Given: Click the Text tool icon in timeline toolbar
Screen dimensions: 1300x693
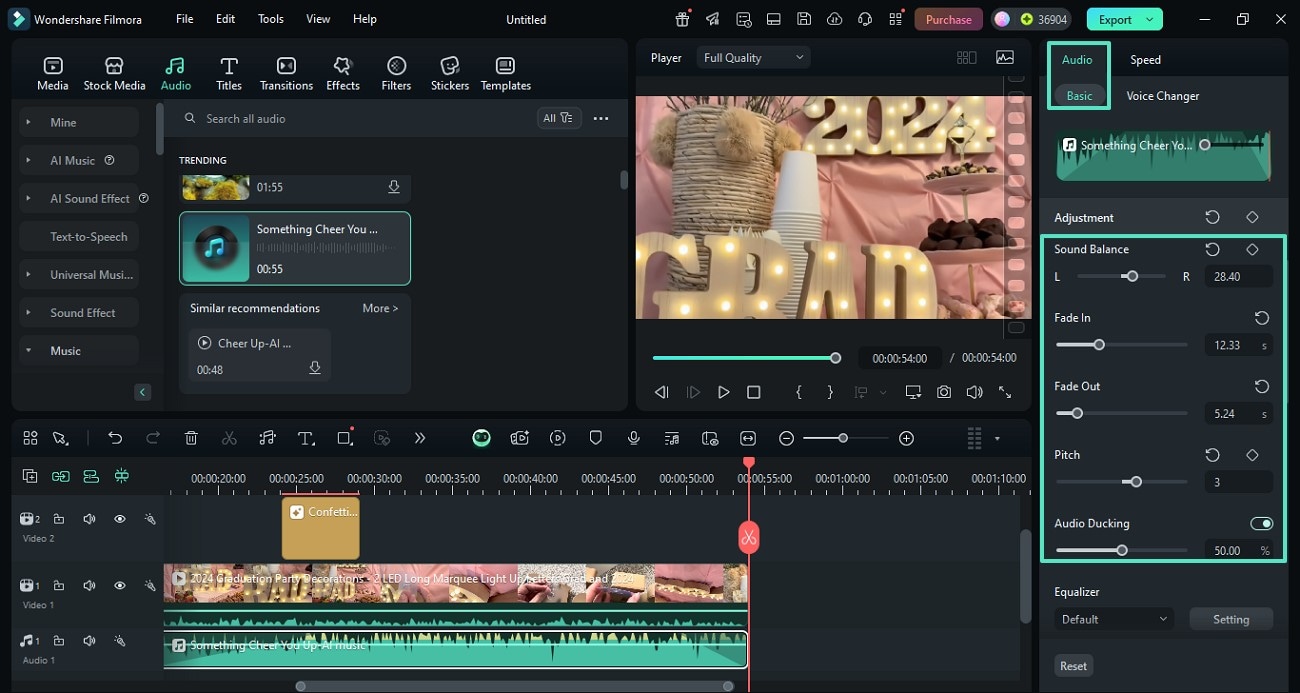Looking at the screenshot, I should coord(306,438).
